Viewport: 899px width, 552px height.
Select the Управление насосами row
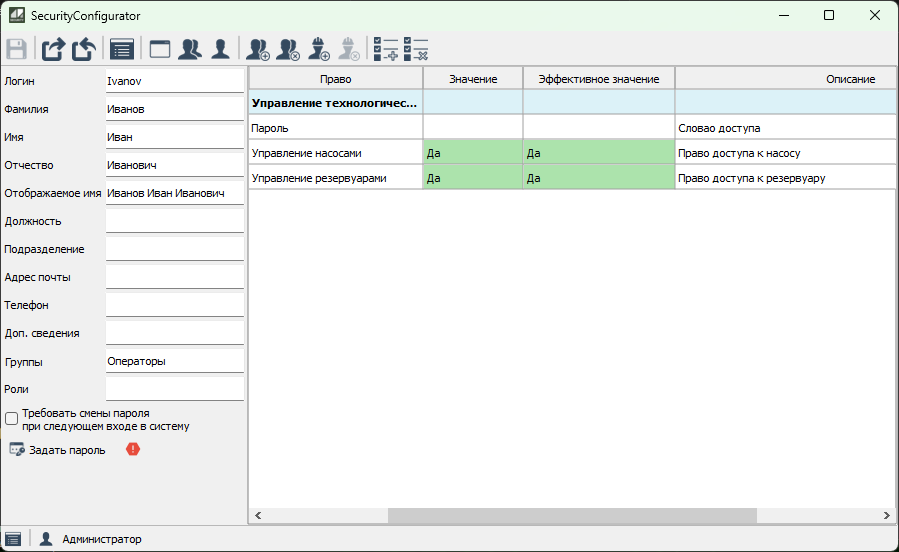click(335, 153)
